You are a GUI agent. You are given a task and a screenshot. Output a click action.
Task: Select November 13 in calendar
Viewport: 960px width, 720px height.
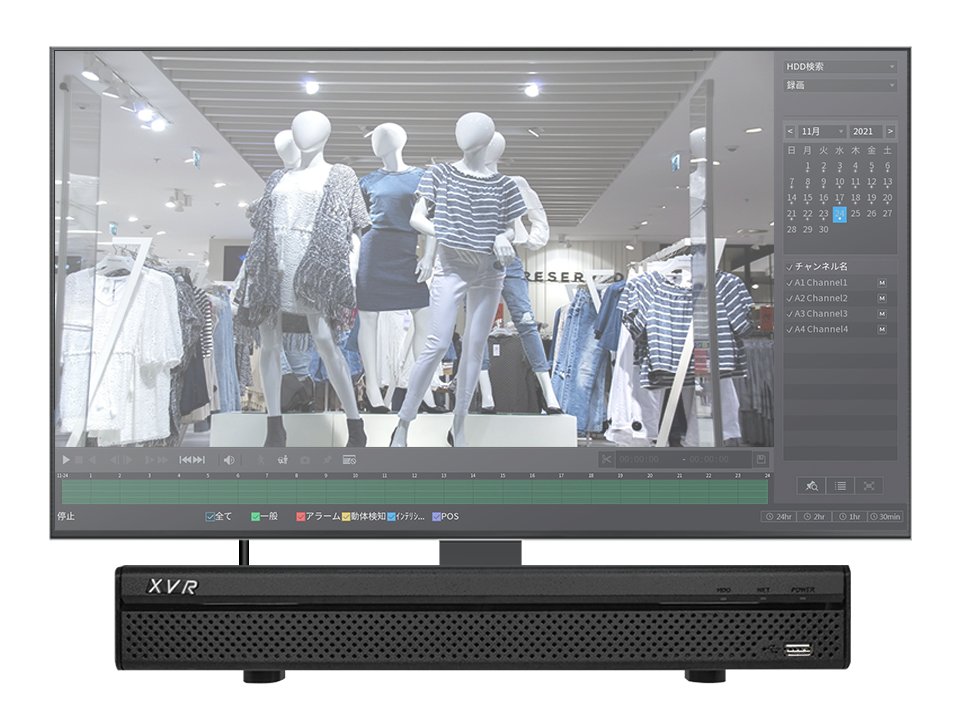pos(887,182)
